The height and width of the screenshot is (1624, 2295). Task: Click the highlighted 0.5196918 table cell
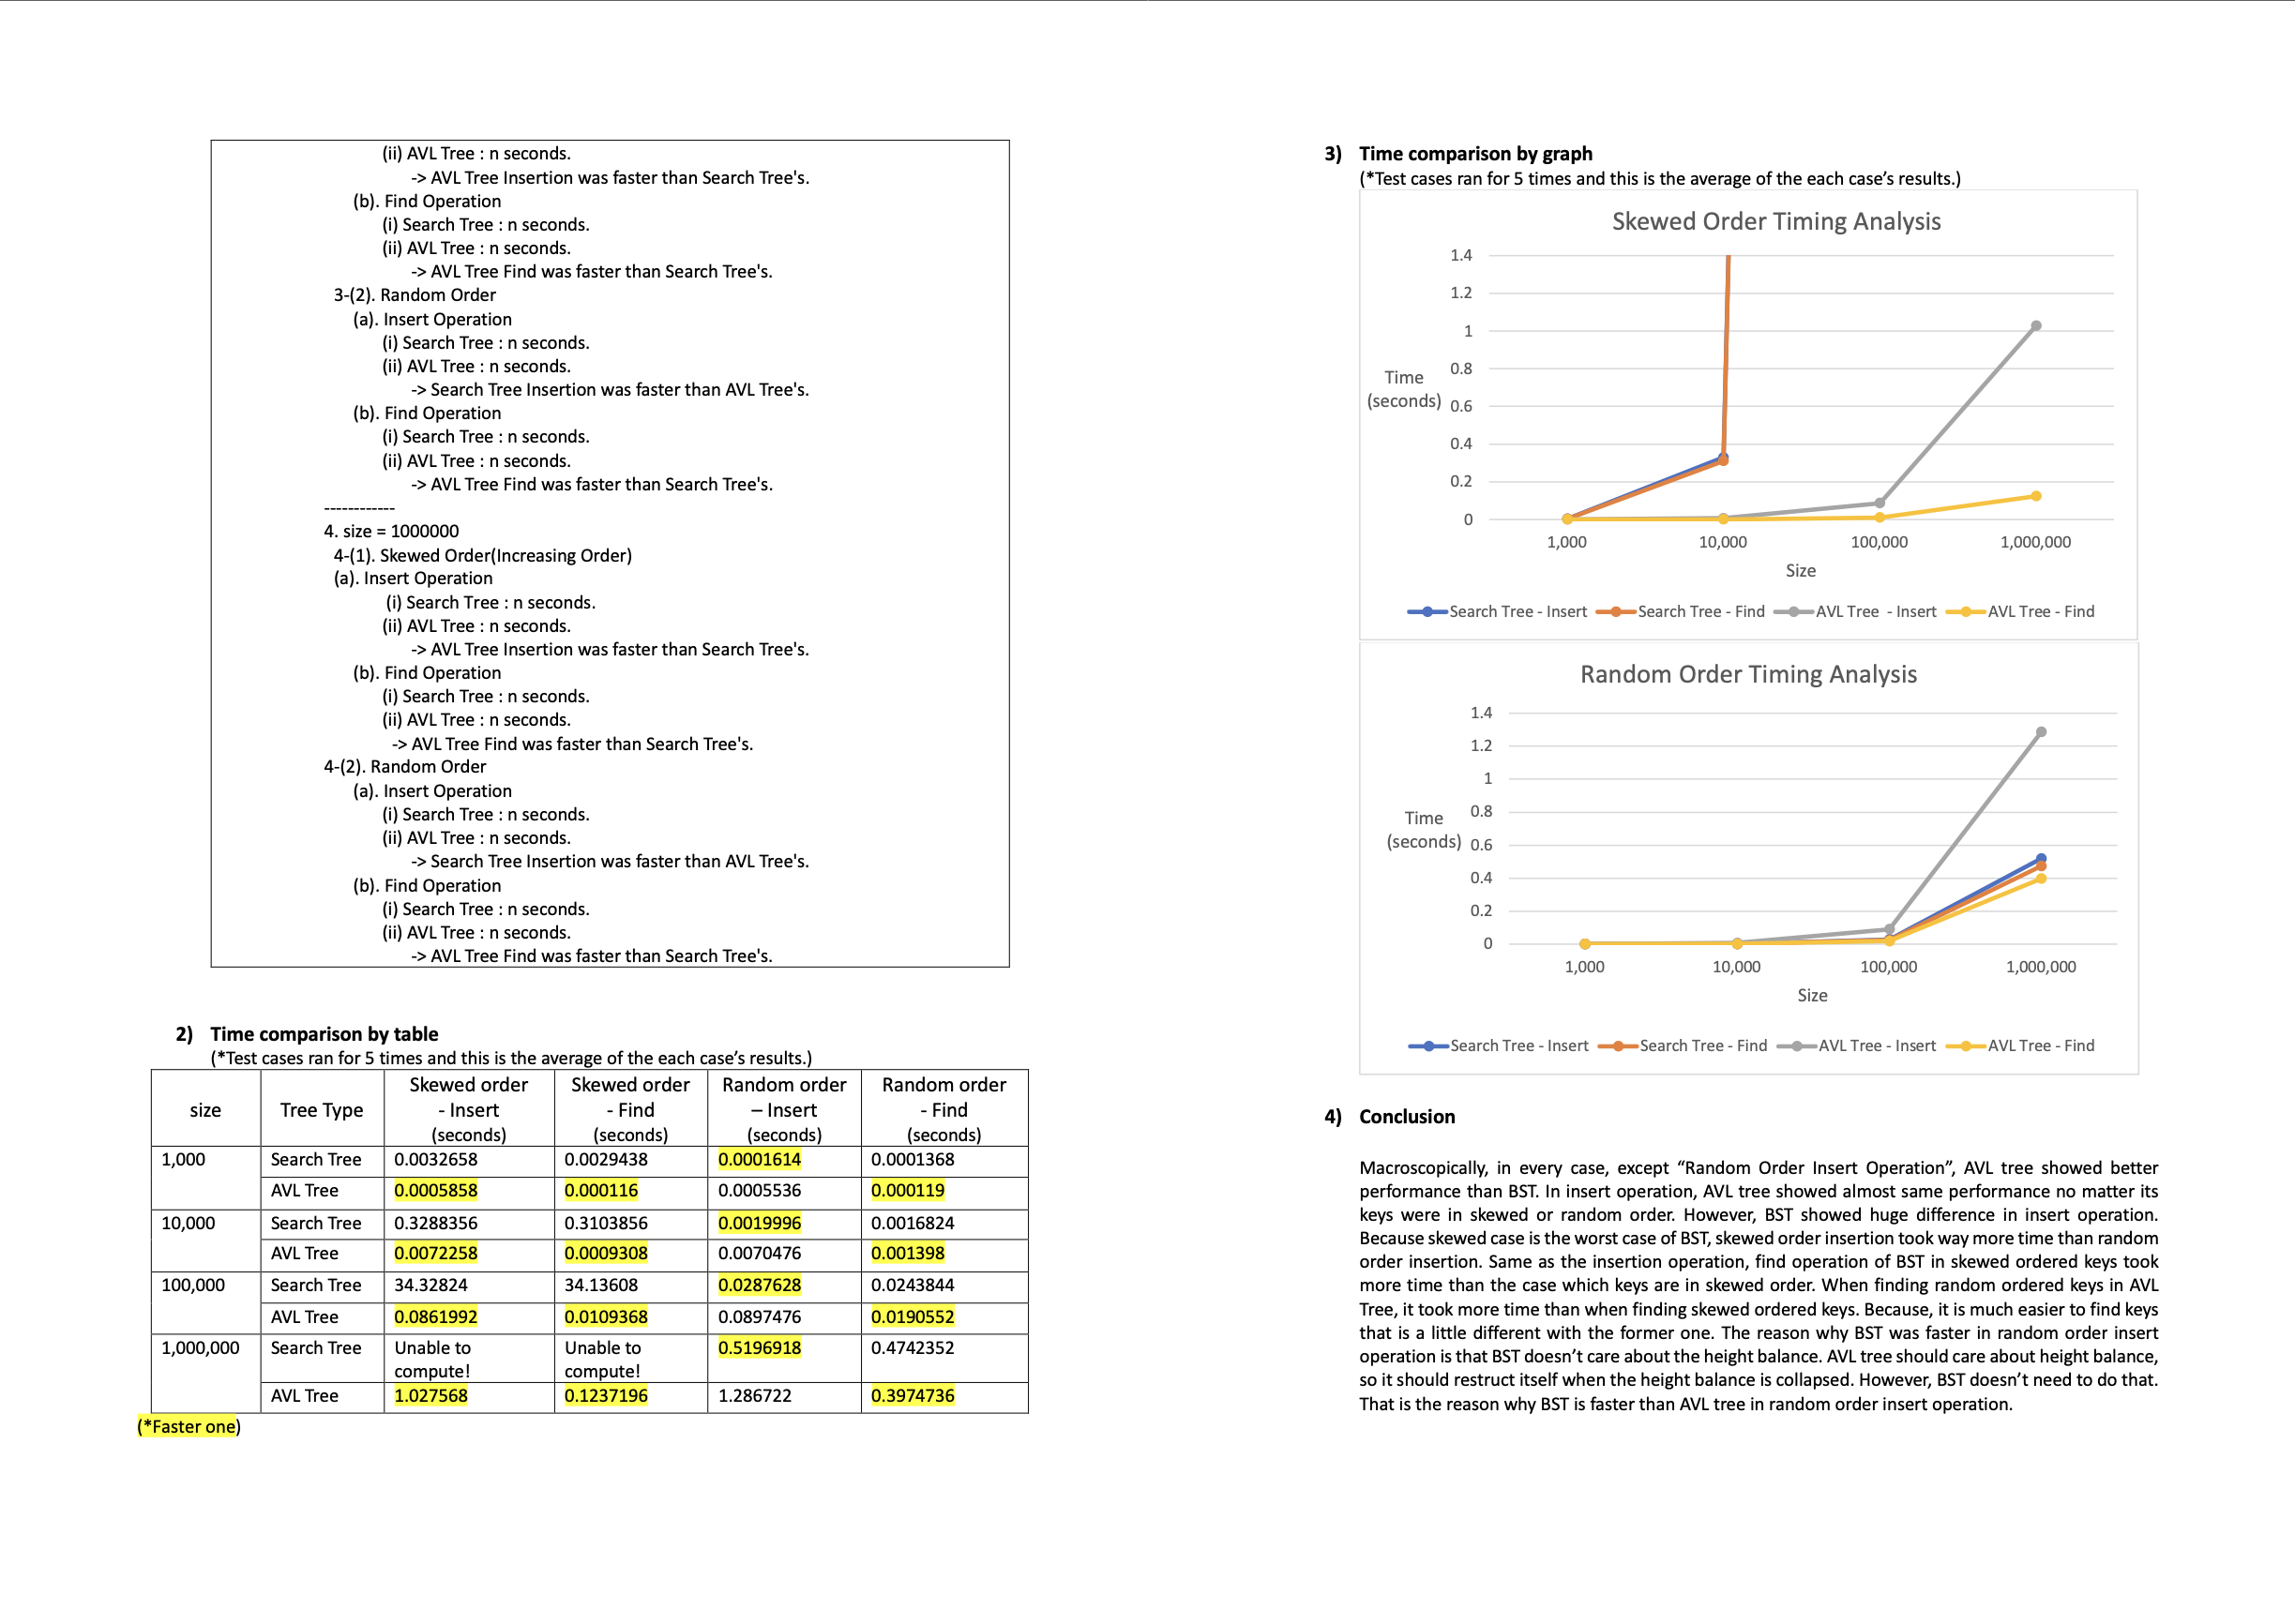[x=759, y=1347]
